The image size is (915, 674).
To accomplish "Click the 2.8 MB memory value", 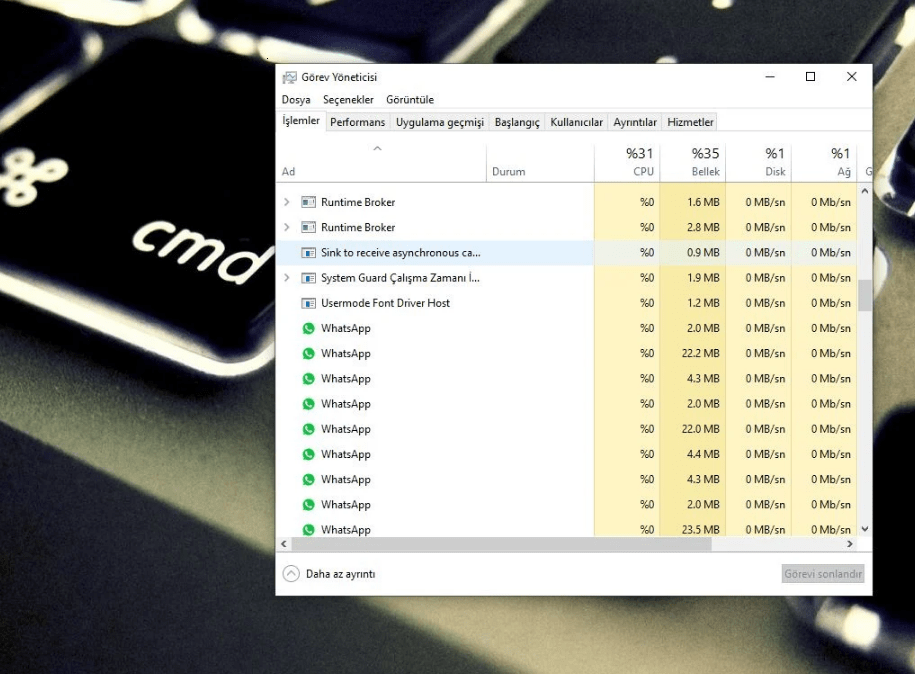I will (703, 227).
